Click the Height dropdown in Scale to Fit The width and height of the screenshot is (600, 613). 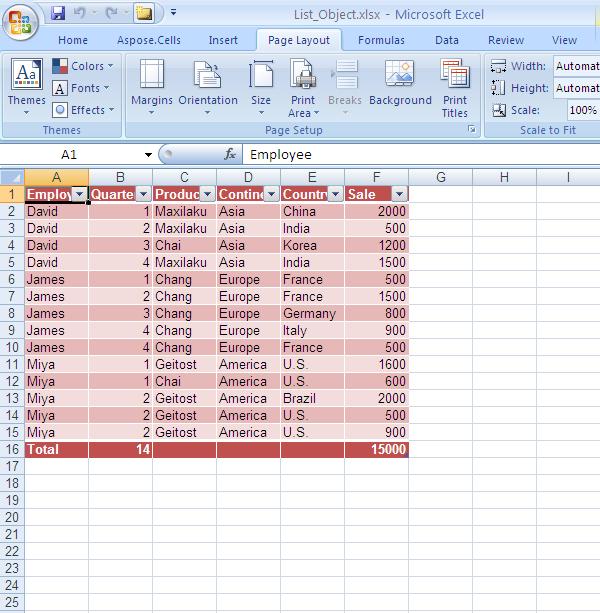[x=577, y=88]
